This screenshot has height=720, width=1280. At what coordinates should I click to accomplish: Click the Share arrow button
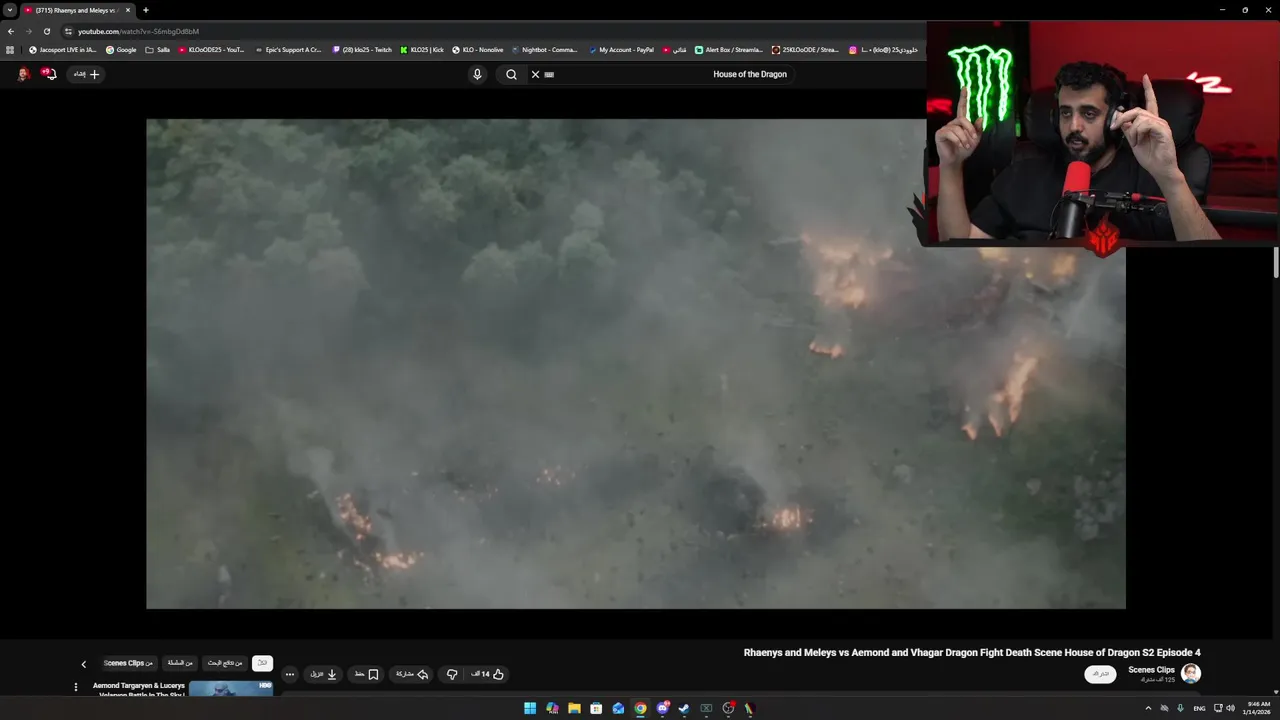(412, 674)
